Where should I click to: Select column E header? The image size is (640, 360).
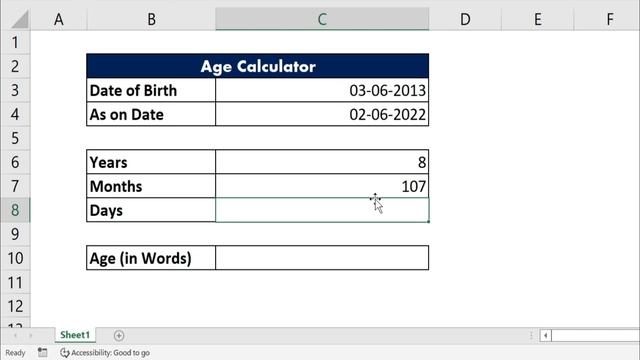point(538,19)
